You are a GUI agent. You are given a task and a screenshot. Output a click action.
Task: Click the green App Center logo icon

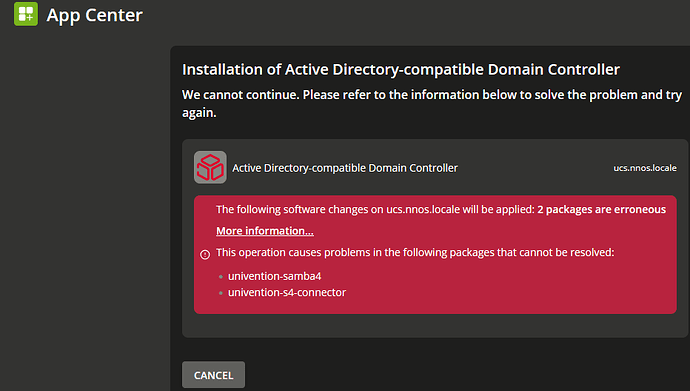tap(26, 14)
